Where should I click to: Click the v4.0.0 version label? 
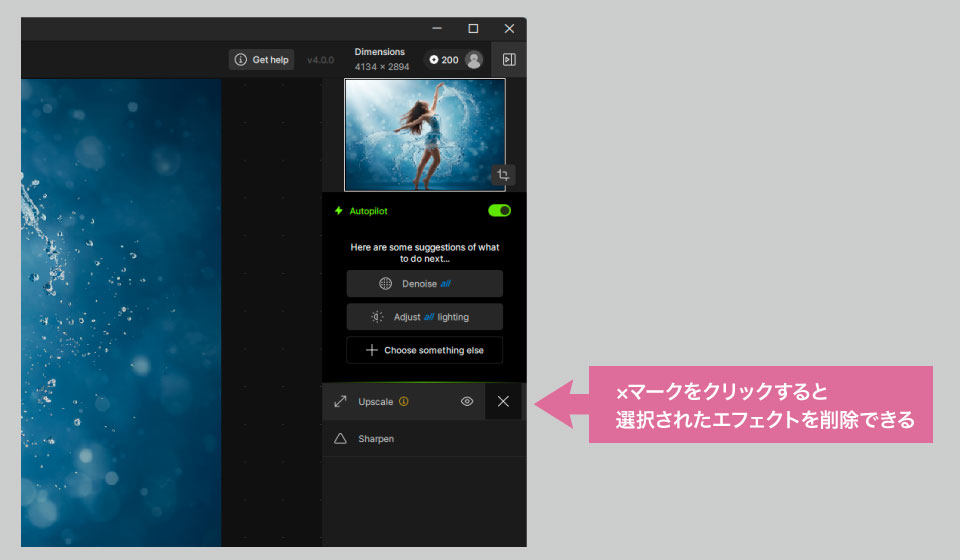coord(321,60)
